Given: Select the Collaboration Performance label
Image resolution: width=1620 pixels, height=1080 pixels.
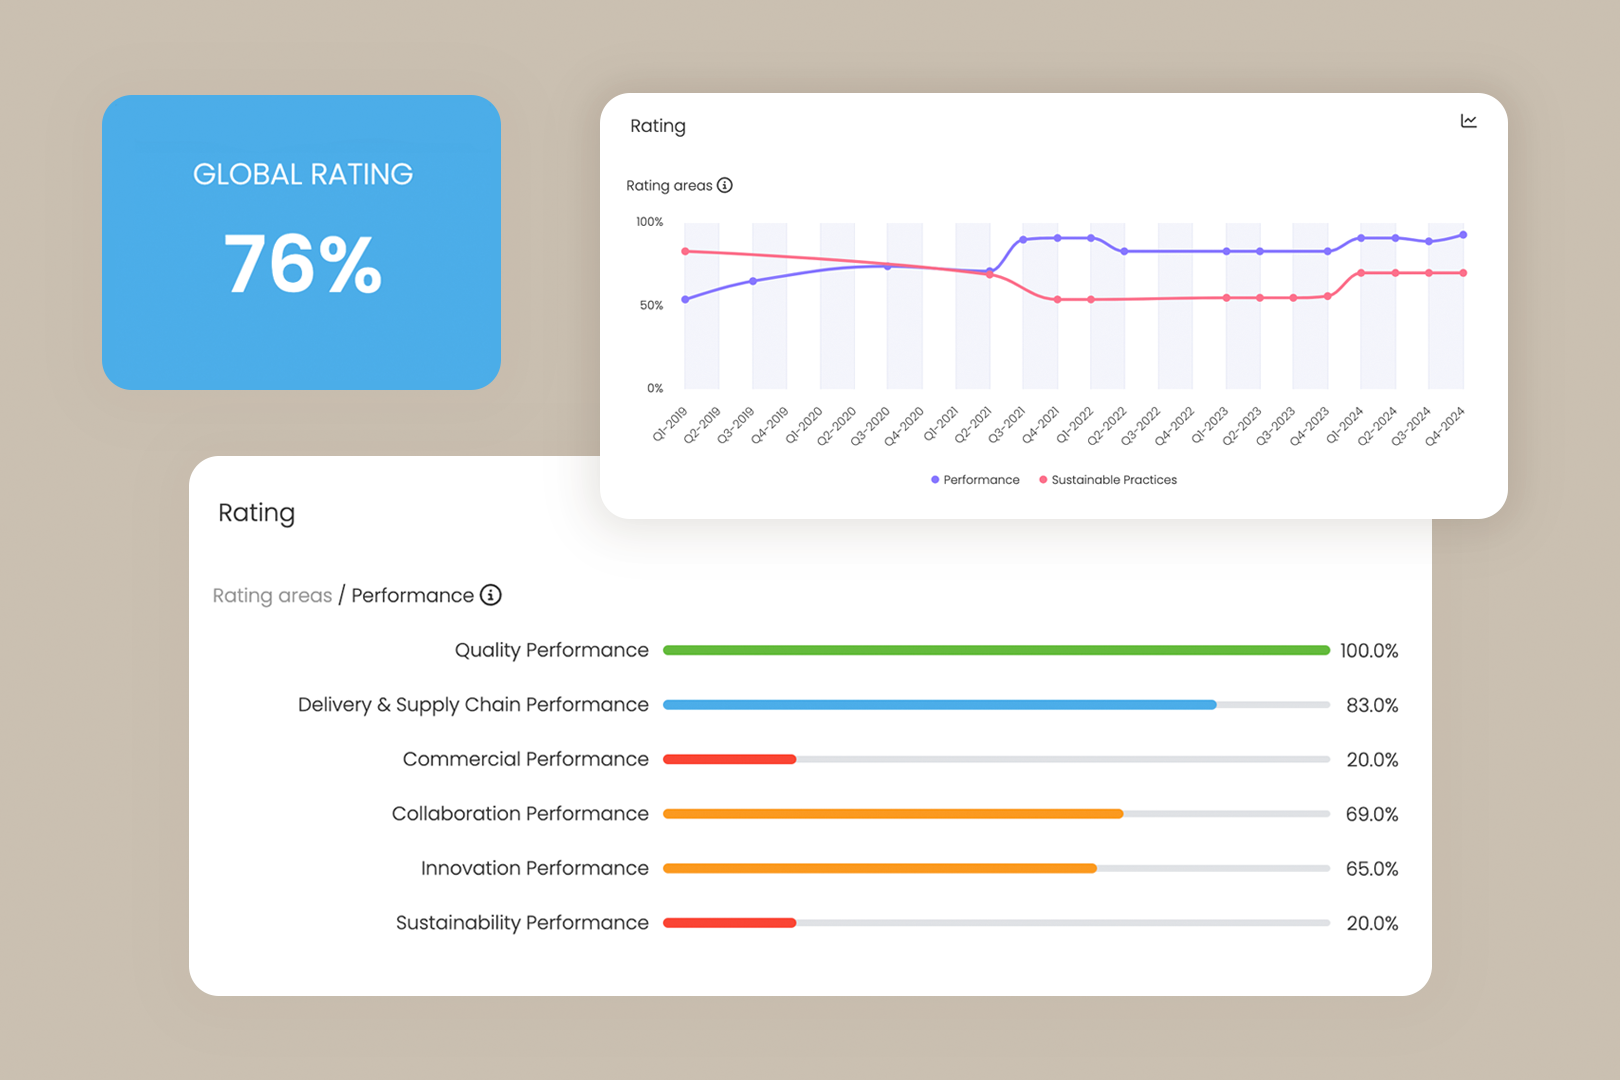Looking at the screenshot, I should tap(520, 814).
